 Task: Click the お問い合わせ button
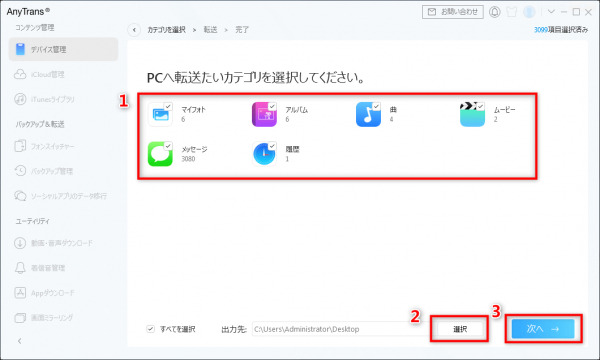[453, 12]
